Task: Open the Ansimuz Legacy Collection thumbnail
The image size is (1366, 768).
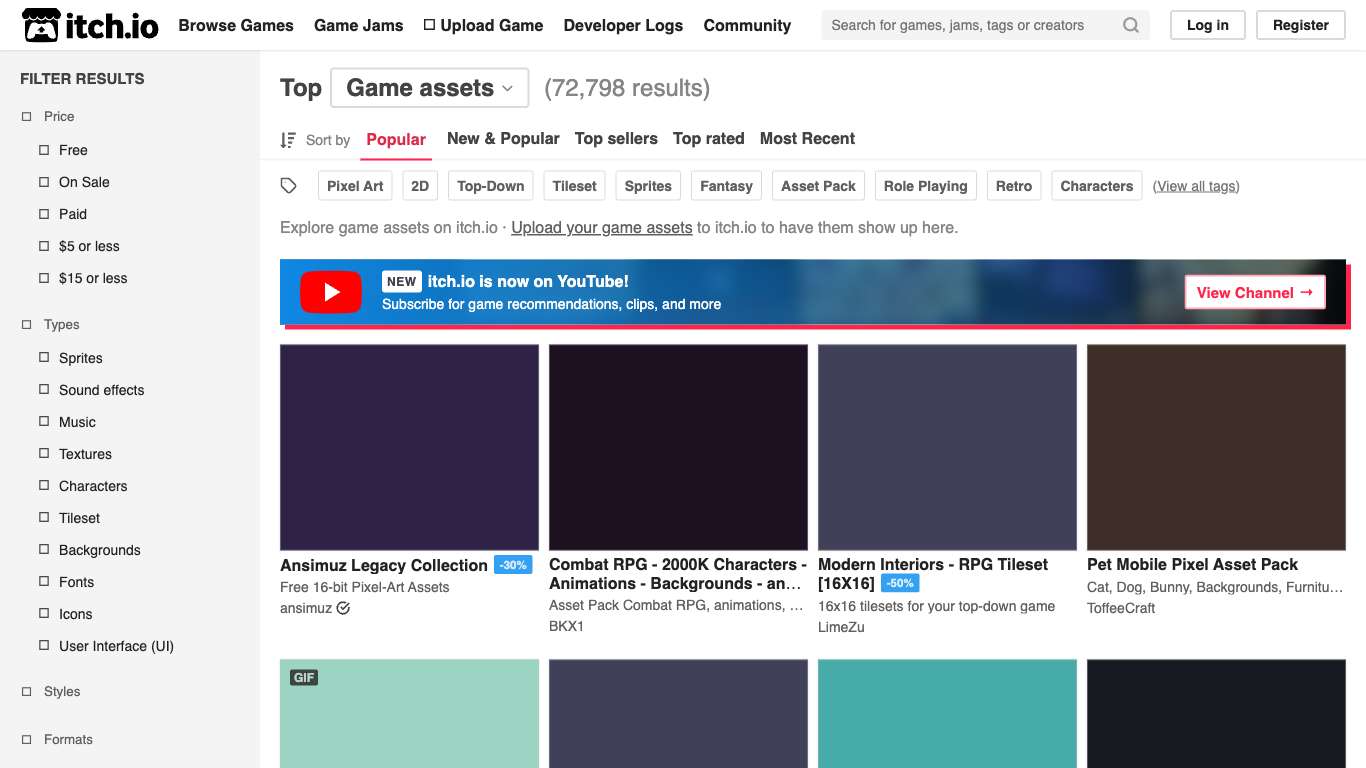Action: [x=409, y=447]
